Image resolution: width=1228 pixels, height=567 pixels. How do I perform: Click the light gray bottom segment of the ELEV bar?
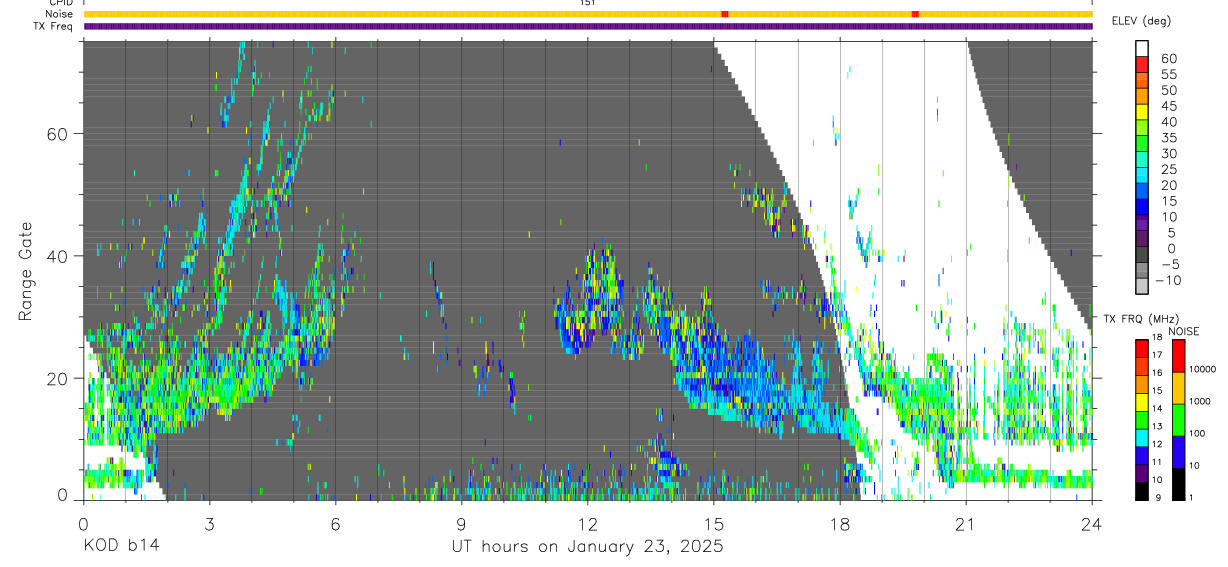pos(1142,286)
